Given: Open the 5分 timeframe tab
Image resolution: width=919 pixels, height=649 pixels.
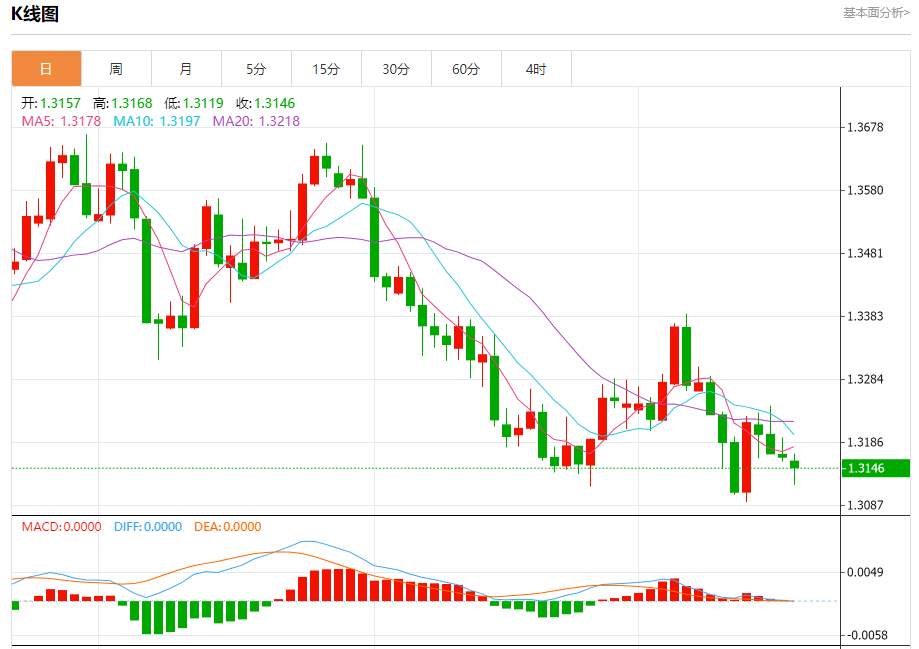Looking at the screenshot, I should tap(256, 69).
